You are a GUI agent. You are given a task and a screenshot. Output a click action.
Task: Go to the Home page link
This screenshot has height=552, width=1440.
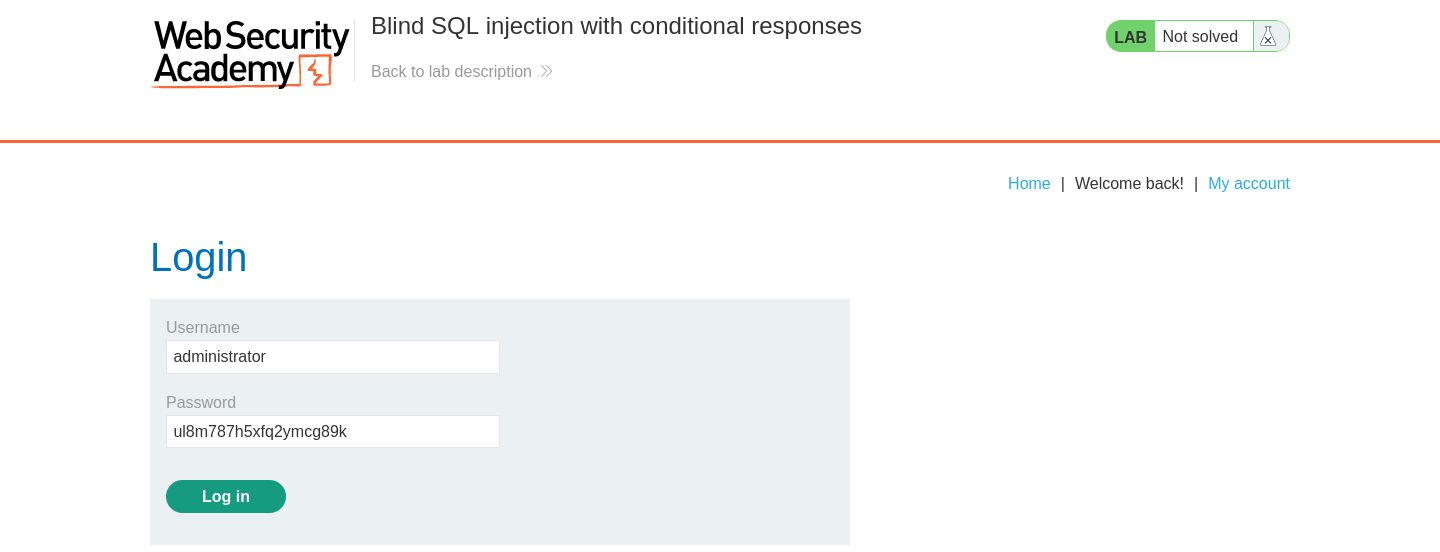[1029, 184]
